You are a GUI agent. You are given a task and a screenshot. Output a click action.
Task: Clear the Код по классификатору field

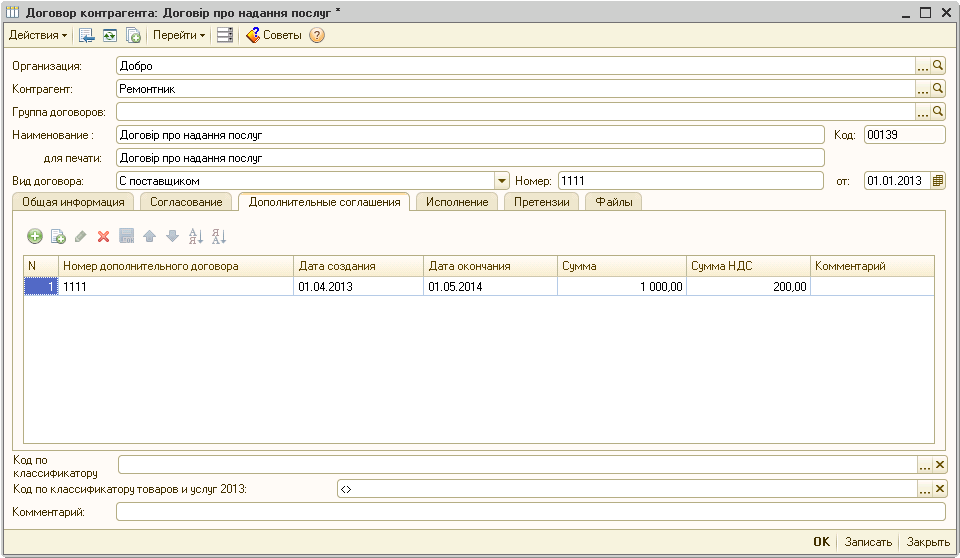[x=939, y=464]
